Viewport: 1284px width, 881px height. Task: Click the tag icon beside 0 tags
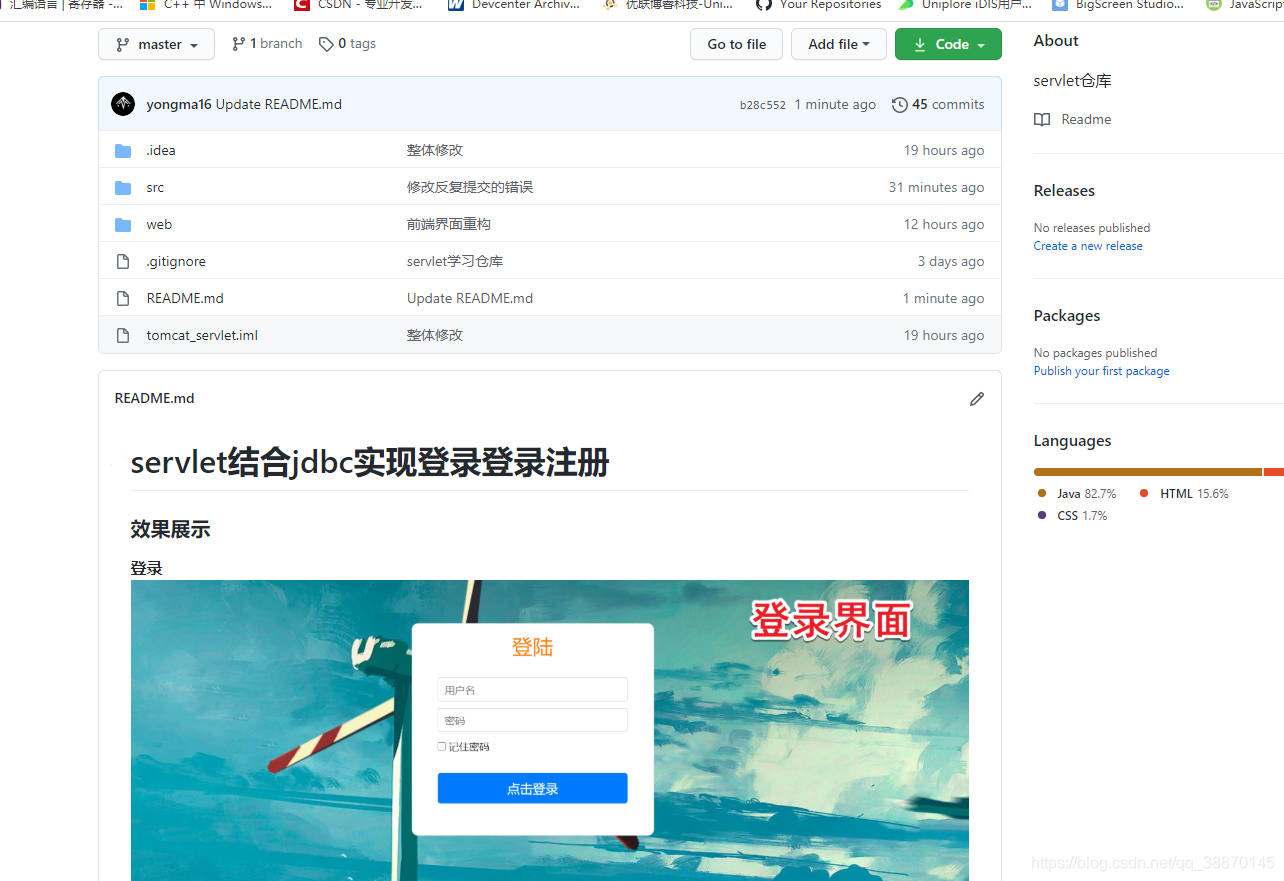326,44
